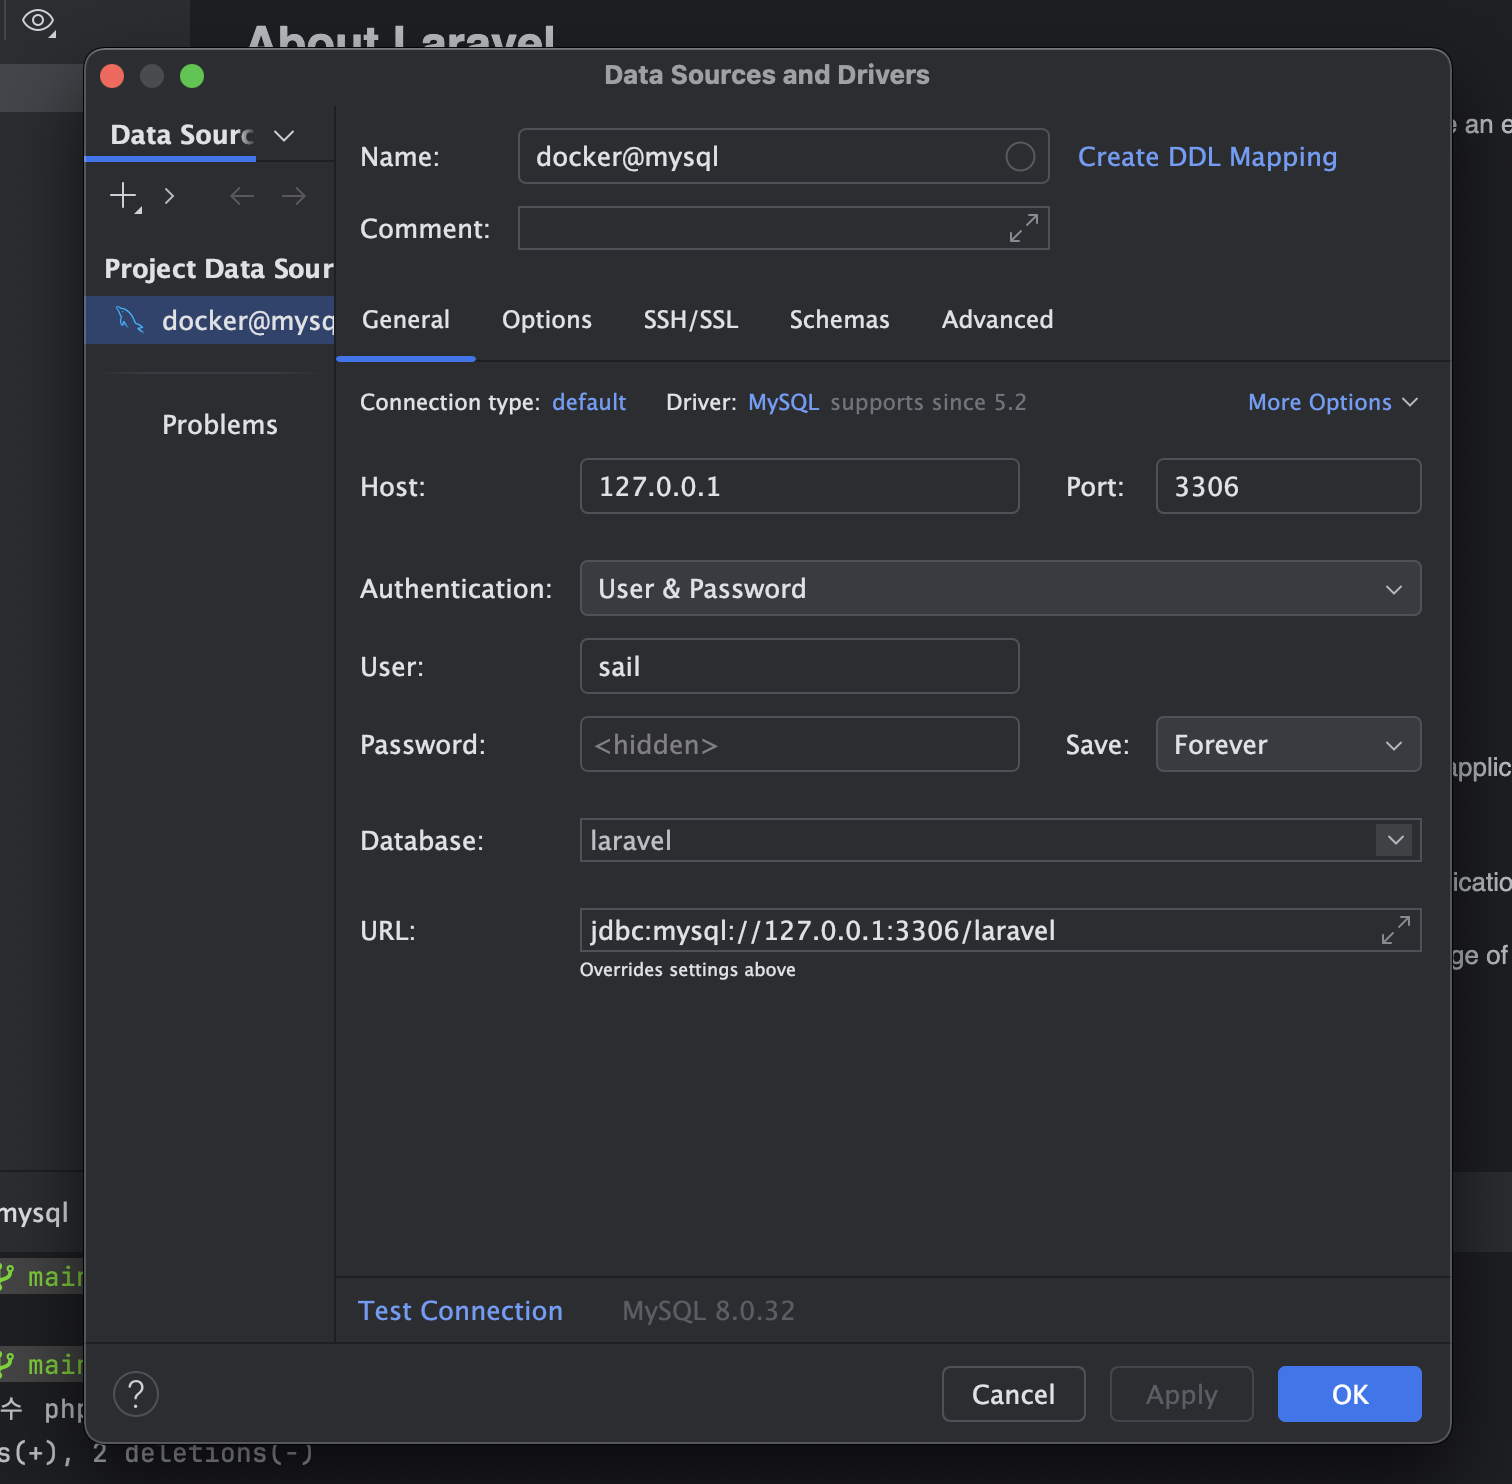Switch to the Schemas tab
Viewport: 1512px width, 1484px height.
[839, 320]
